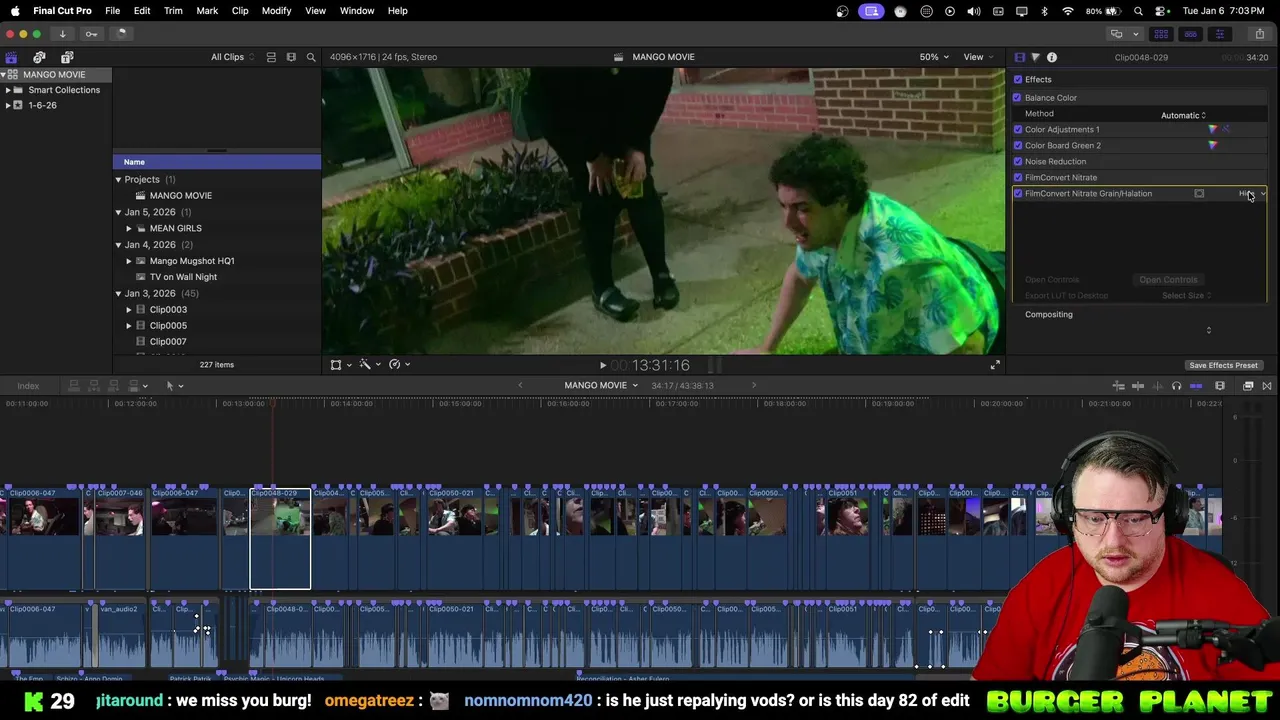Screen dimensions: 1280x720
Task: Open enhancements magic wand menu under viewer
Action: (368, 364)
